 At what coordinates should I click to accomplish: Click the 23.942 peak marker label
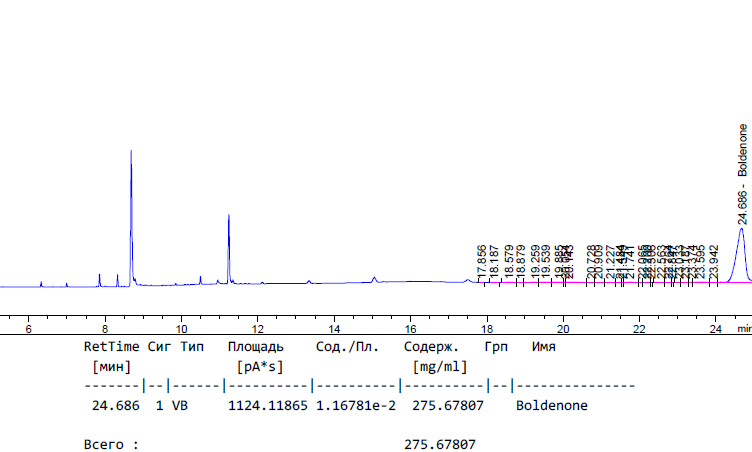coord(714,261)
